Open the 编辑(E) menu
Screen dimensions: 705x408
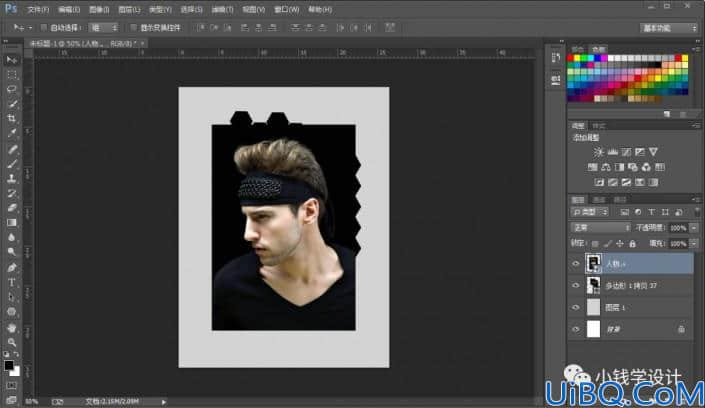(x=69, y=9)
